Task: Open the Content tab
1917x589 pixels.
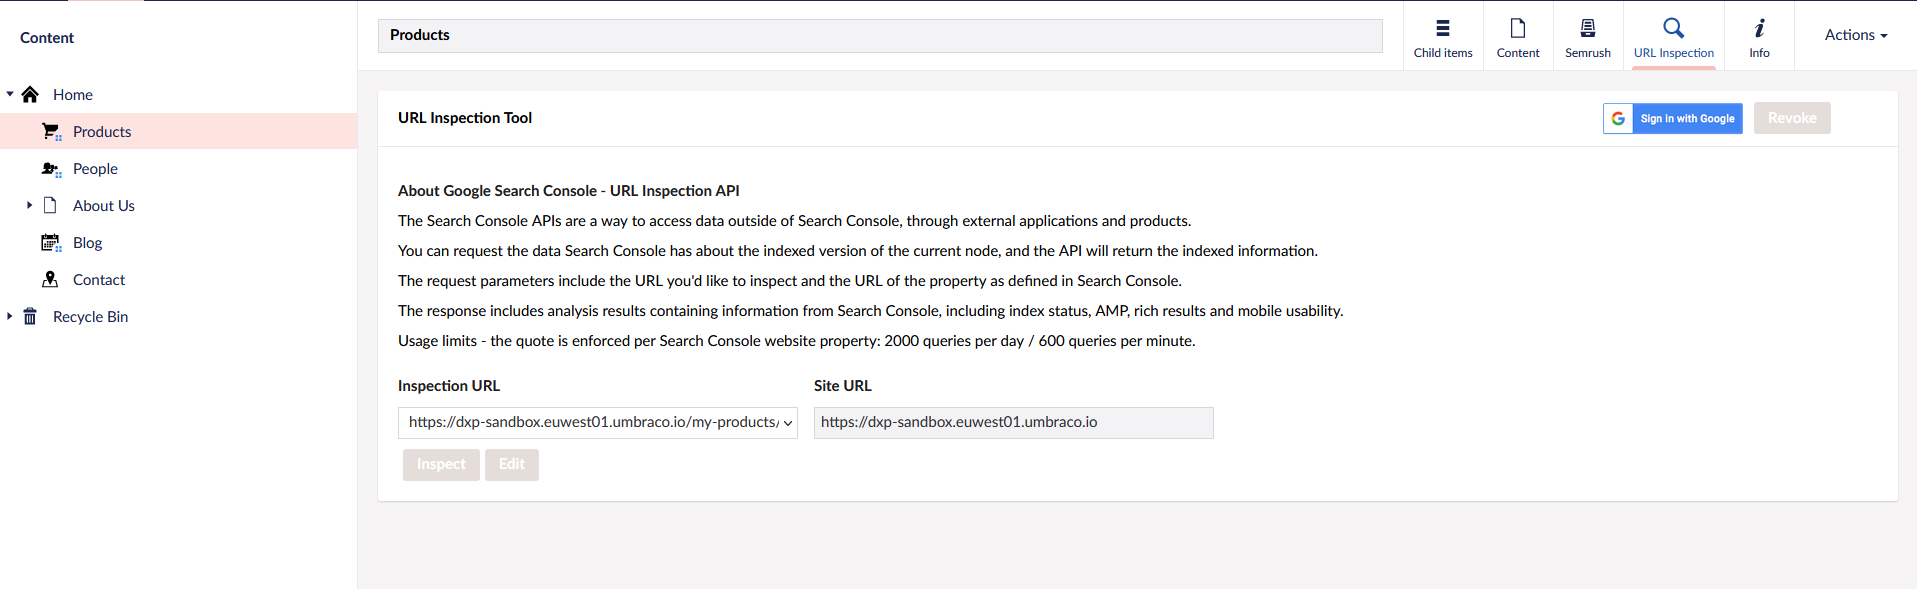Action: [x=1517, y=37]
